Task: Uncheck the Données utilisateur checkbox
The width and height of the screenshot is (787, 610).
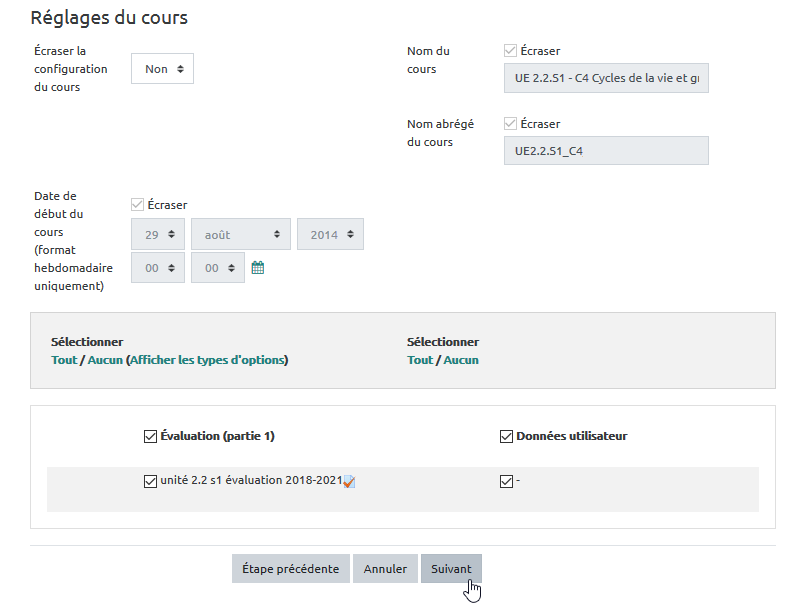Action: point(506,436)
